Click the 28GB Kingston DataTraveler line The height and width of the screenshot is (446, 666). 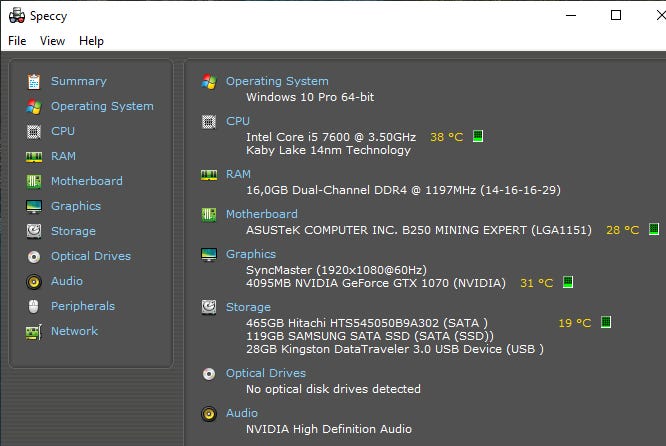395,350
